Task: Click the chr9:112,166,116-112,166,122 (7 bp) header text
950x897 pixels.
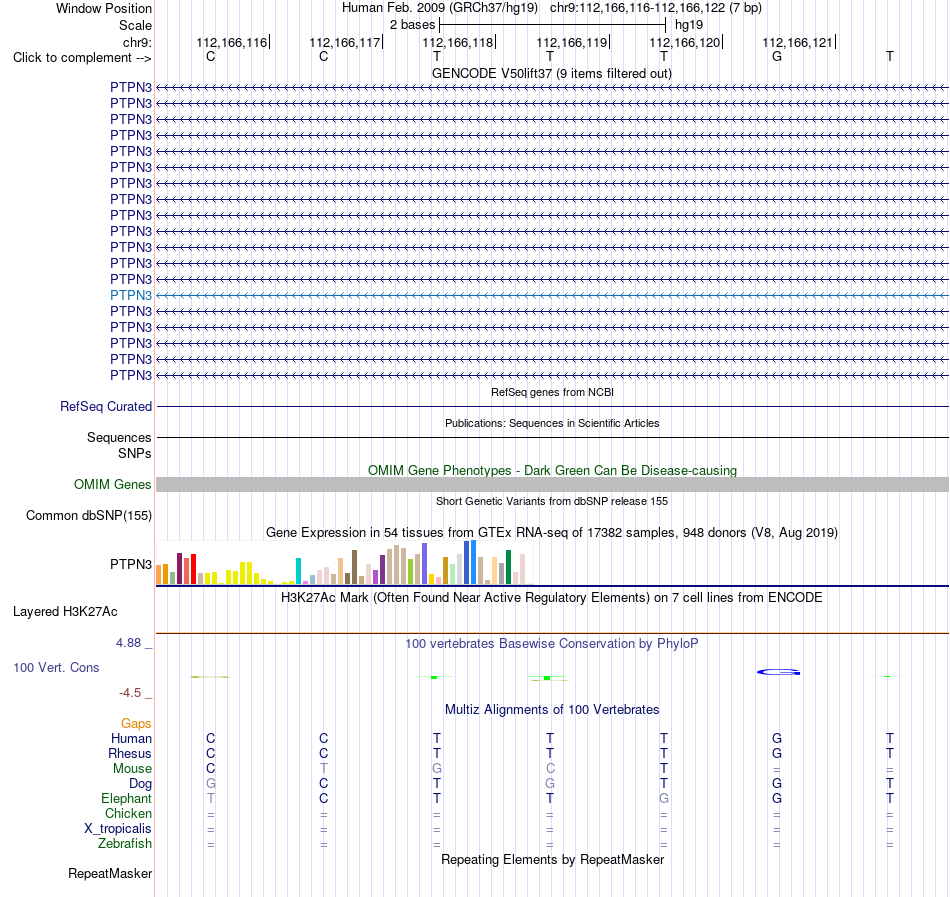Action: [656, 8]
